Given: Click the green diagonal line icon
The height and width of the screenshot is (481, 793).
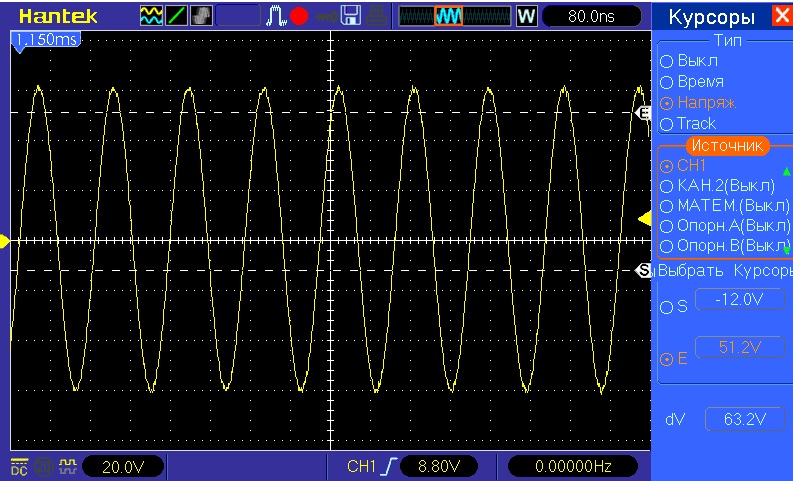Looking at the screenshot, I should (x=176, y=16).
